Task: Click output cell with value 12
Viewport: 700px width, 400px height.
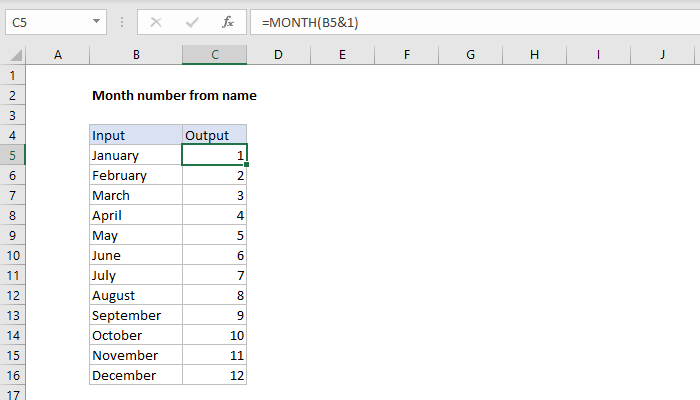Action: pyautogui.click(x=214, y=375)
